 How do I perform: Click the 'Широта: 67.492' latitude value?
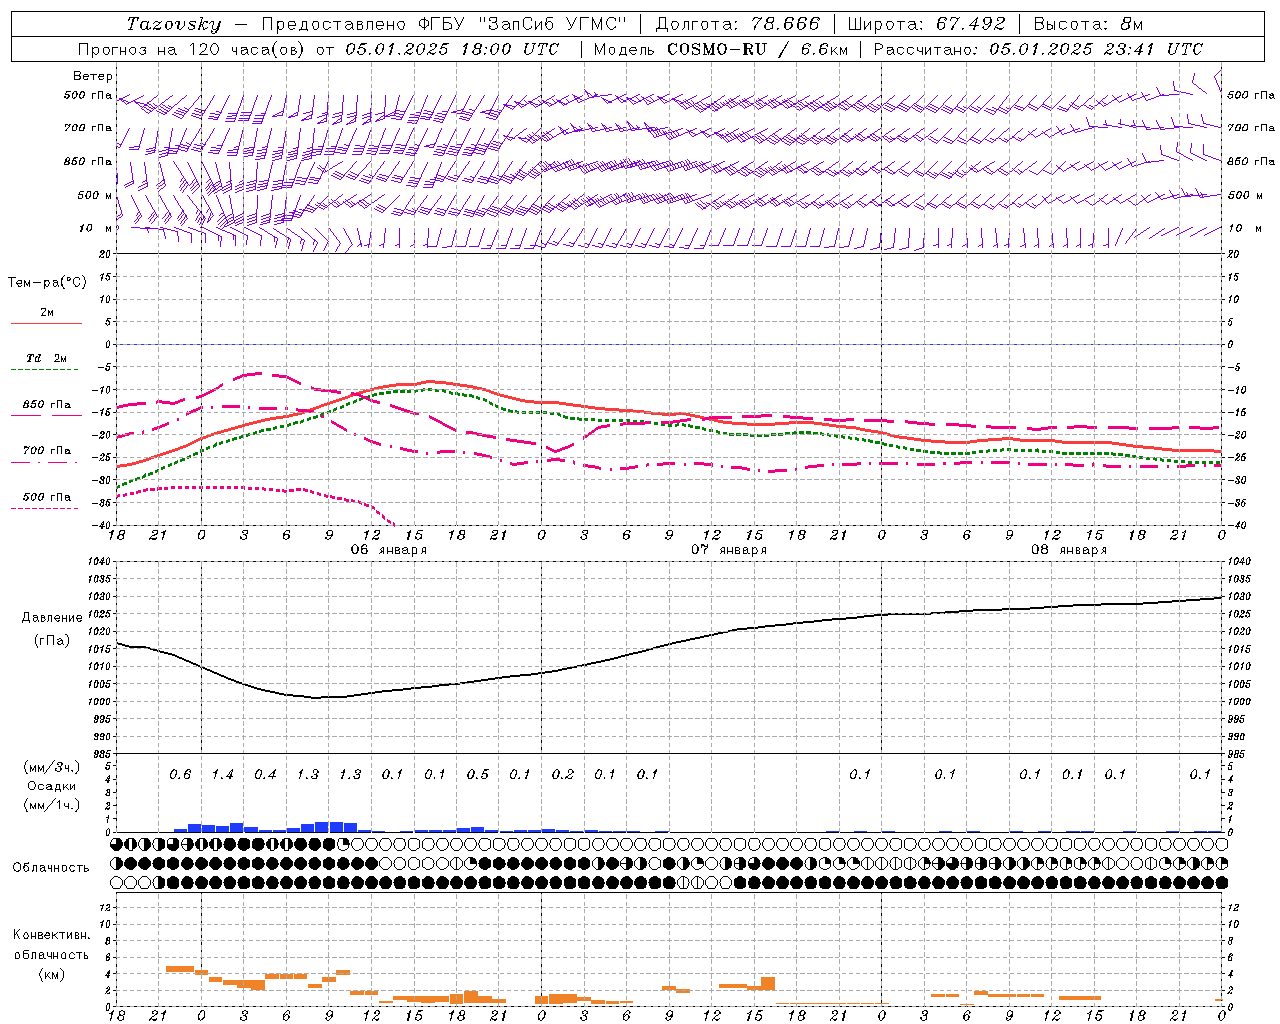(926, 24)
